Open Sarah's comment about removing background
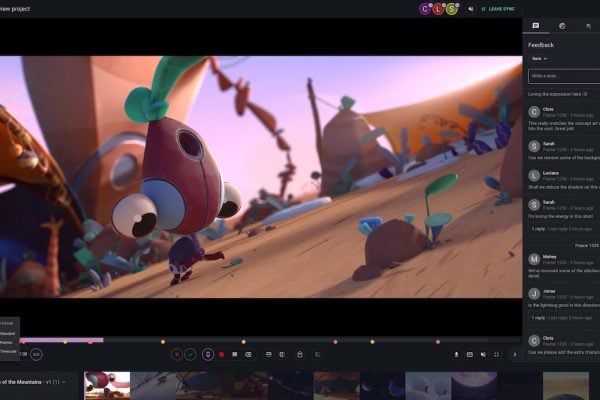This screenshot has width=600, height=400. point(563,150)
